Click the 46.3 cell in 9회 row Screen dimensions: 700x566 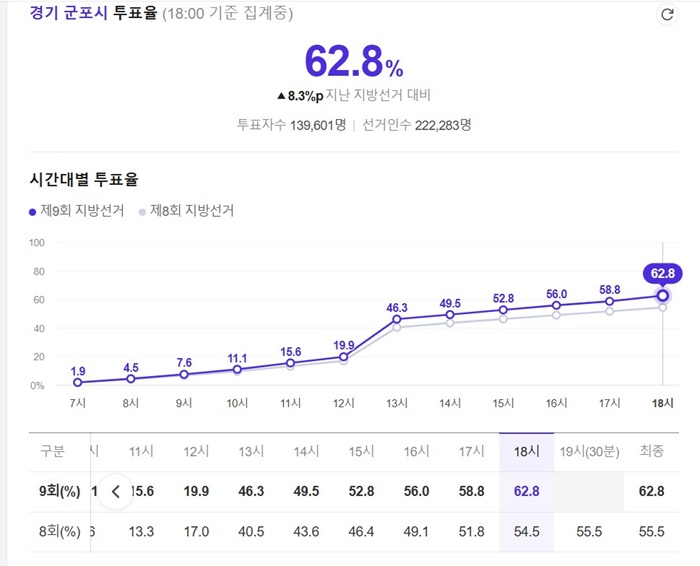click(251, 491)
